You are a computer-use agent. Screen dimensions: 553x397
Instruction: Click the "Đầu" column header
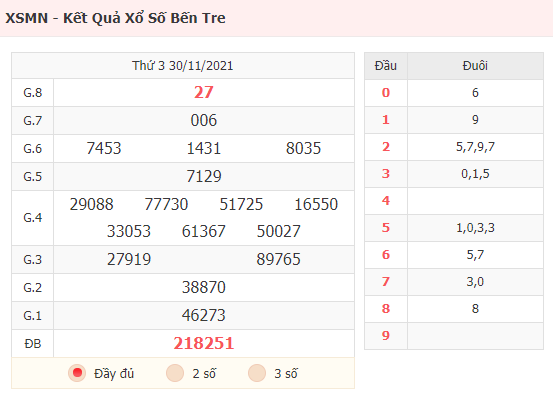click(x=386, y=66)
